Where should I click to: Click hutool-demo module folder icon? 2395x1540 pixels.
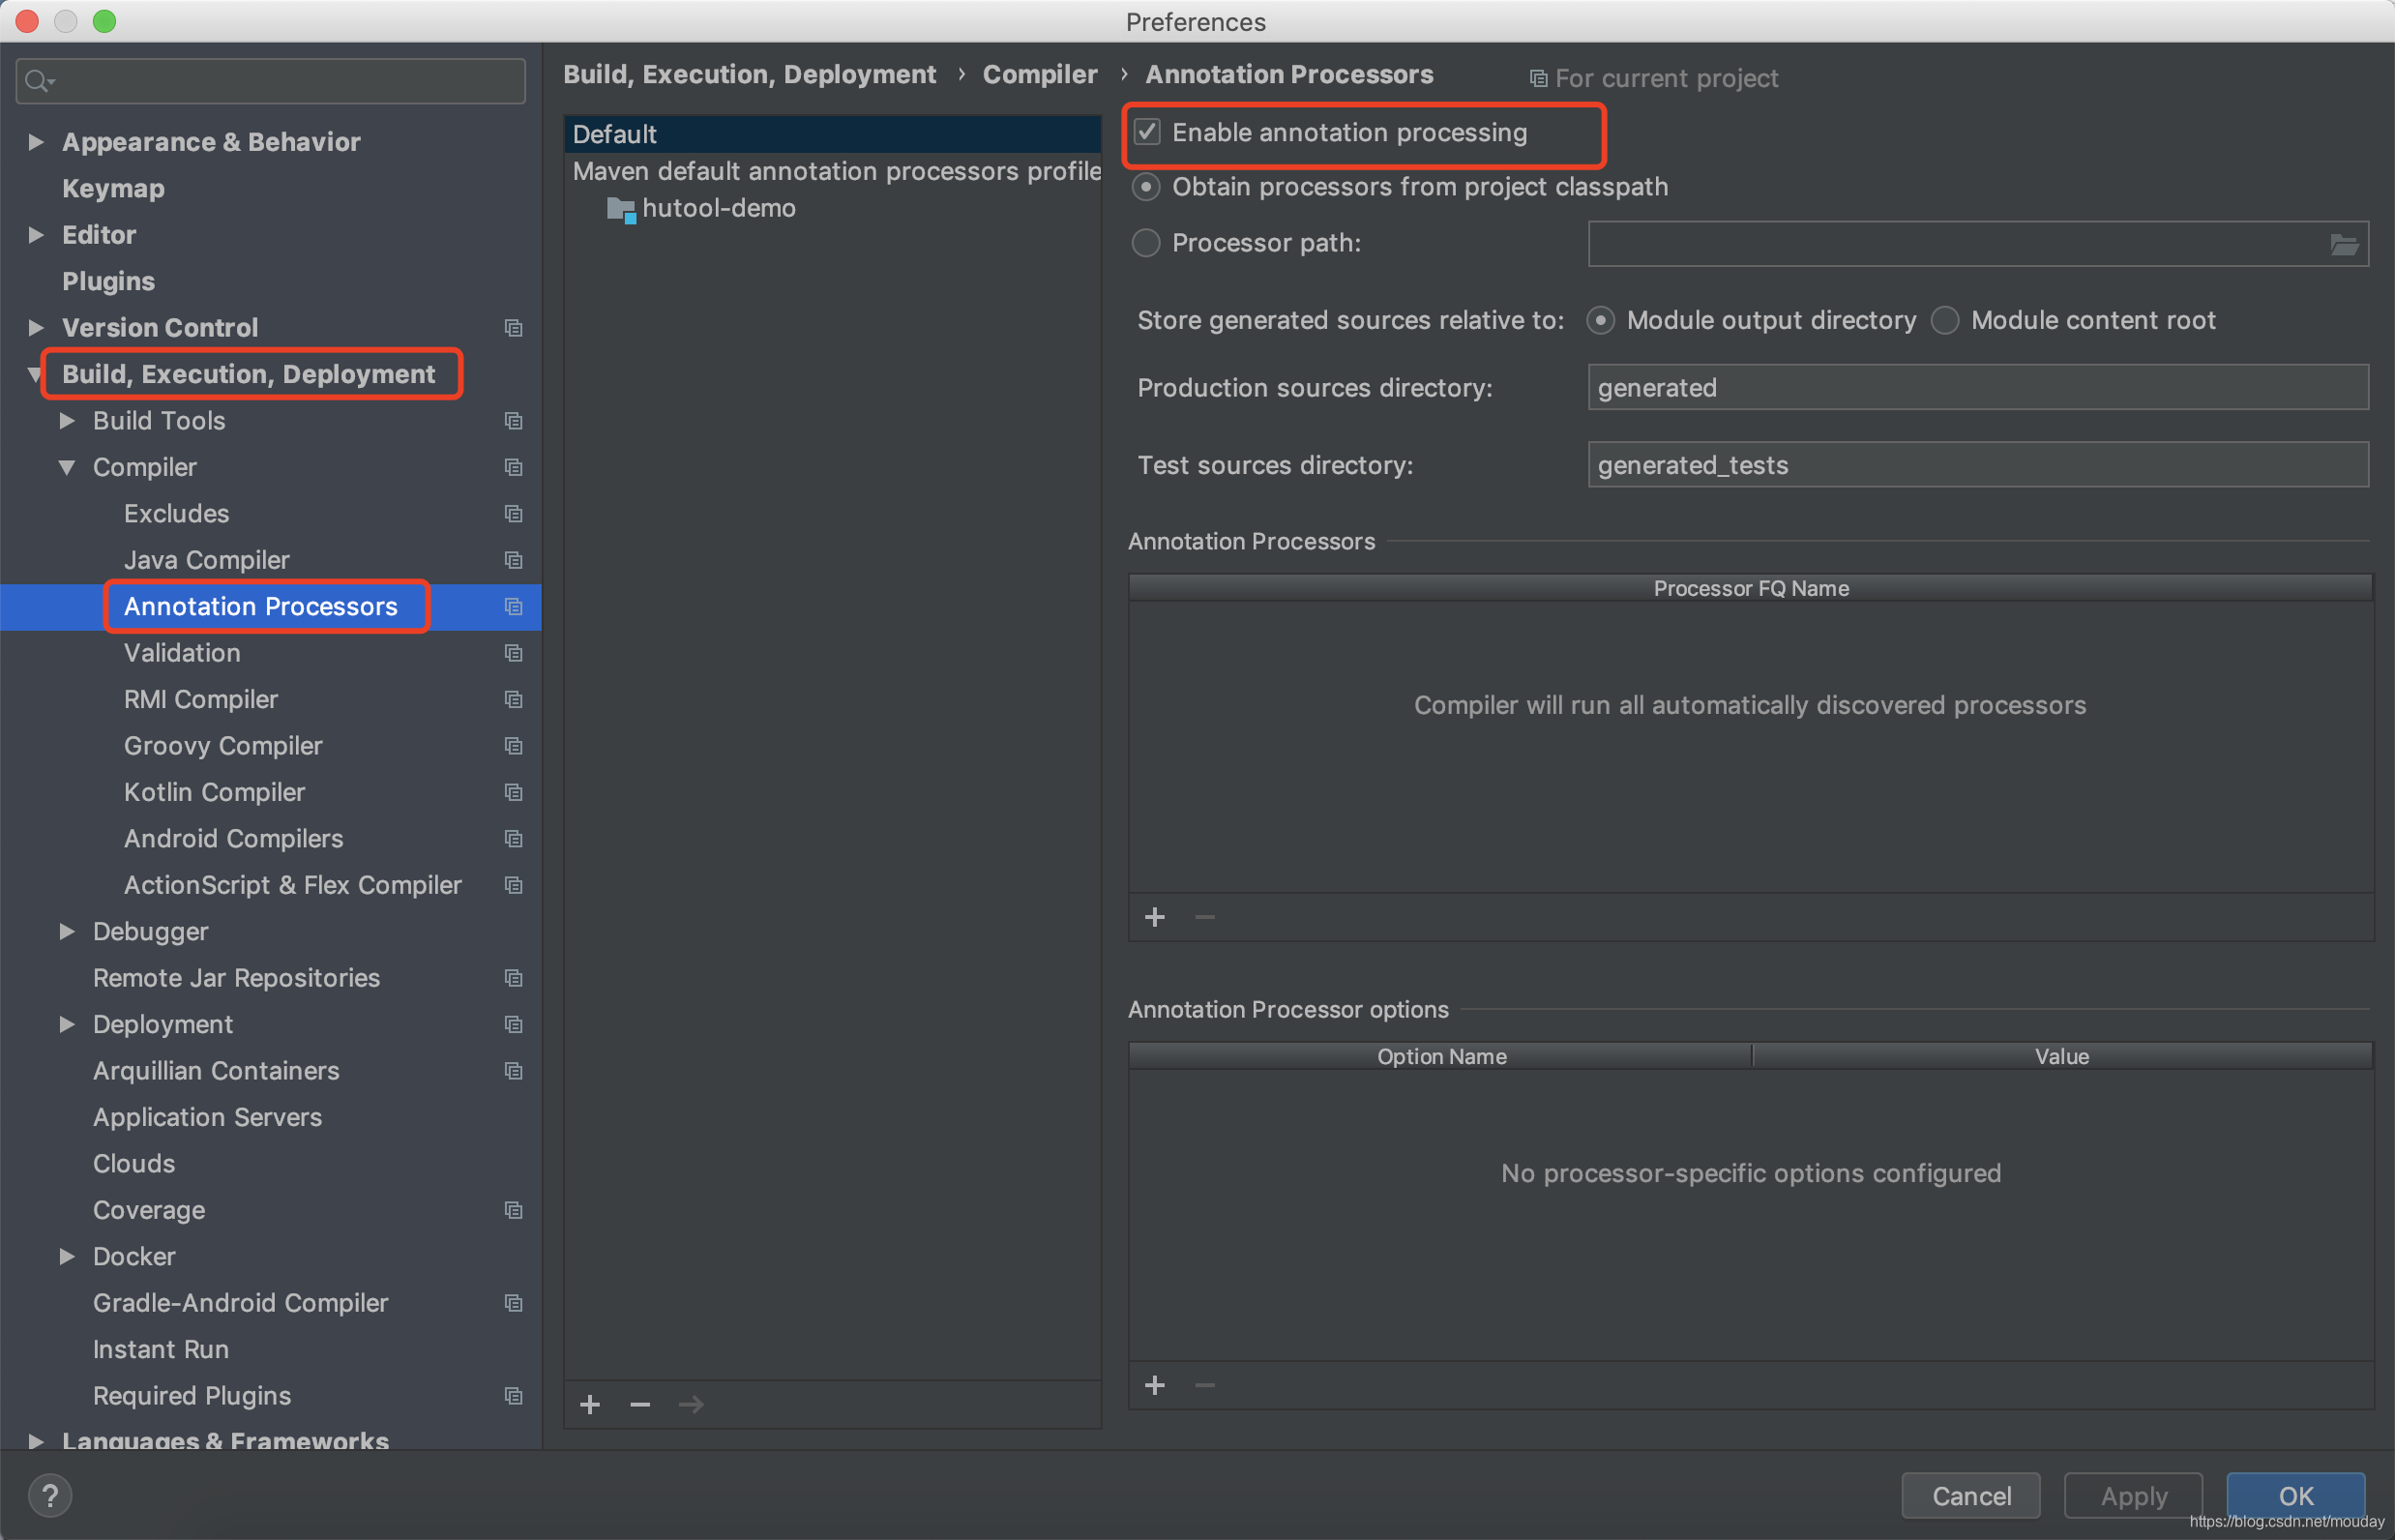621,209
